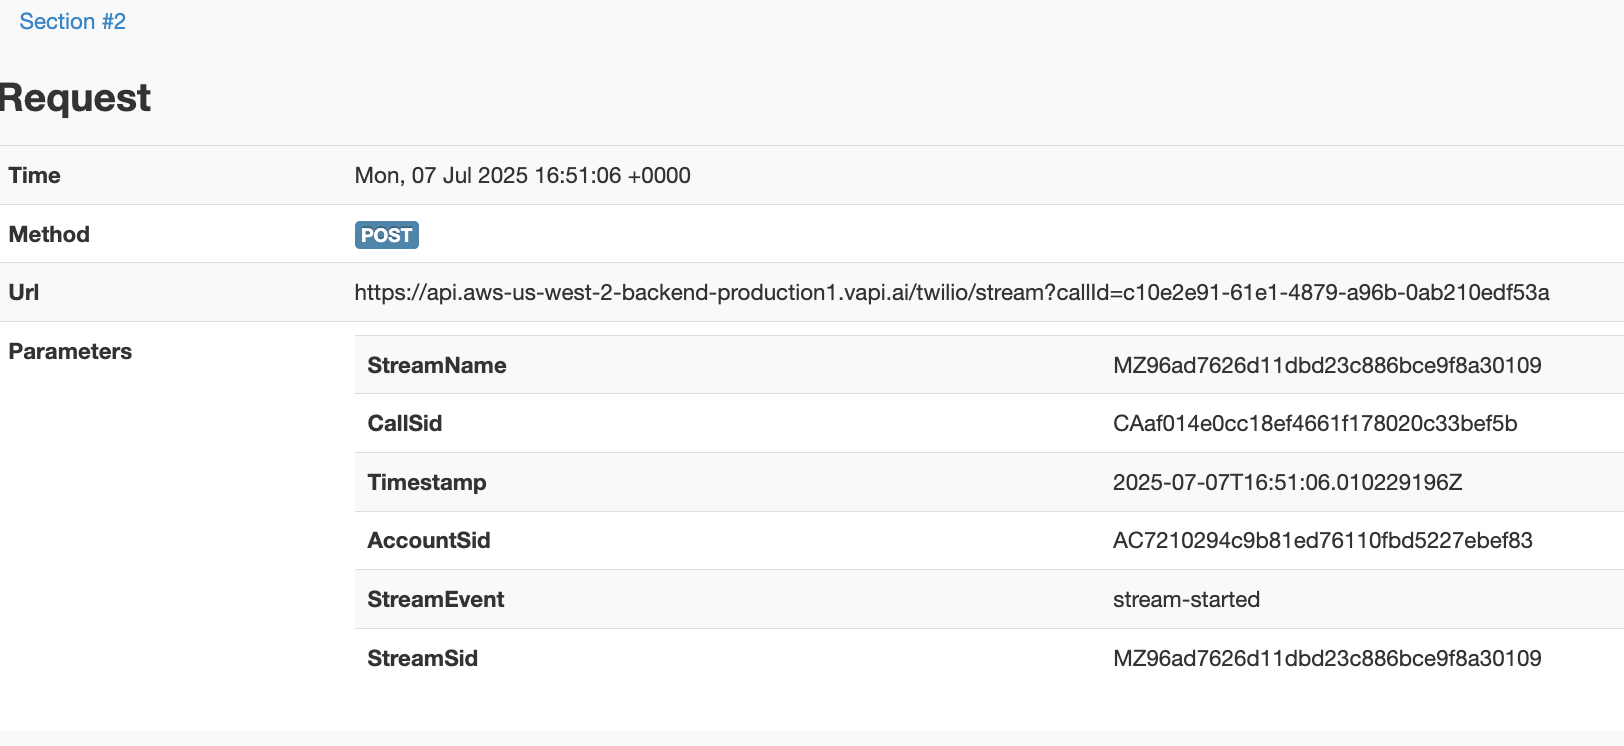Click the CallSid parameter label
1624x746 pixels.
point(404,424)
